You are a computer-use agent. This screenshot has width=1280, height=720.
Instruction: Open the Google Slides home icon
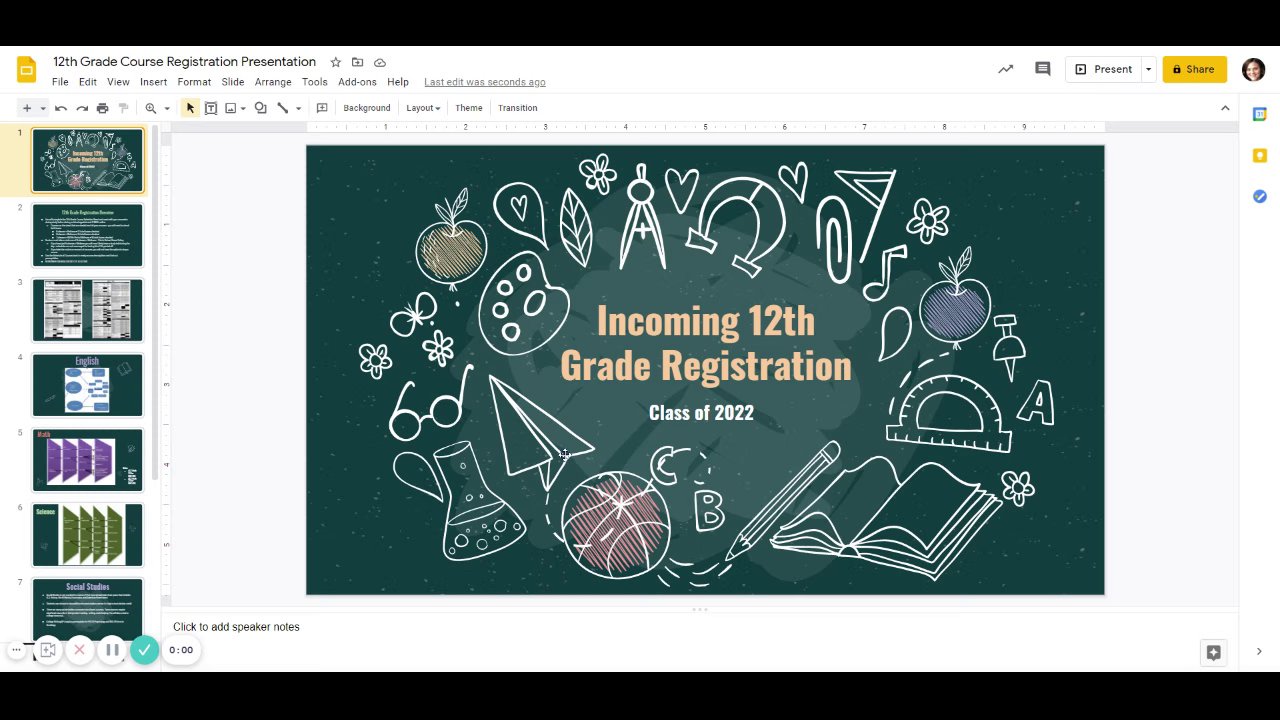click(x=27, y=70)
